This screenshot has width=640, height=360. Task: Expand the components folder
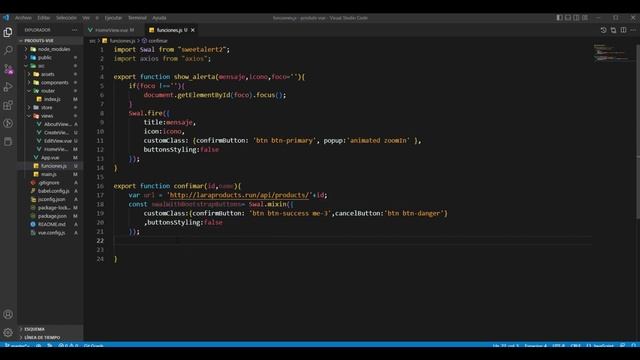tap(50, 82)
